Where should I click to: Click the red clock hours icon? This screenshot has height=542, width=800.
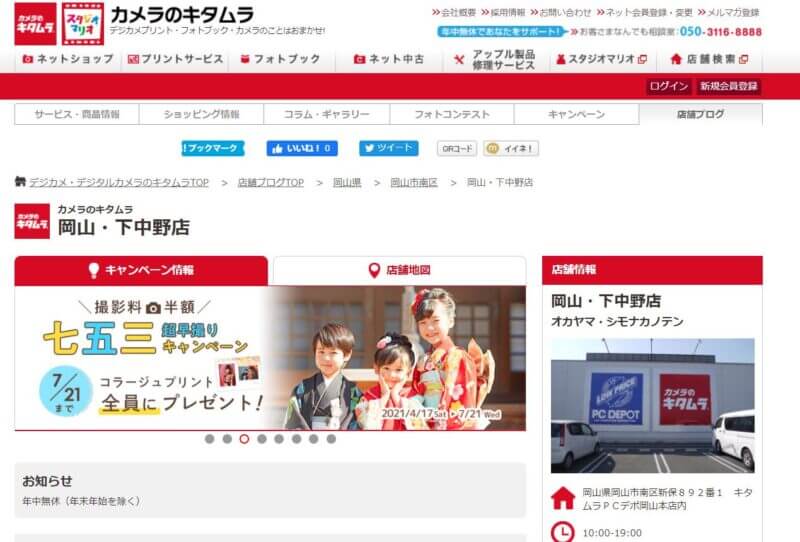click(563, 532)
